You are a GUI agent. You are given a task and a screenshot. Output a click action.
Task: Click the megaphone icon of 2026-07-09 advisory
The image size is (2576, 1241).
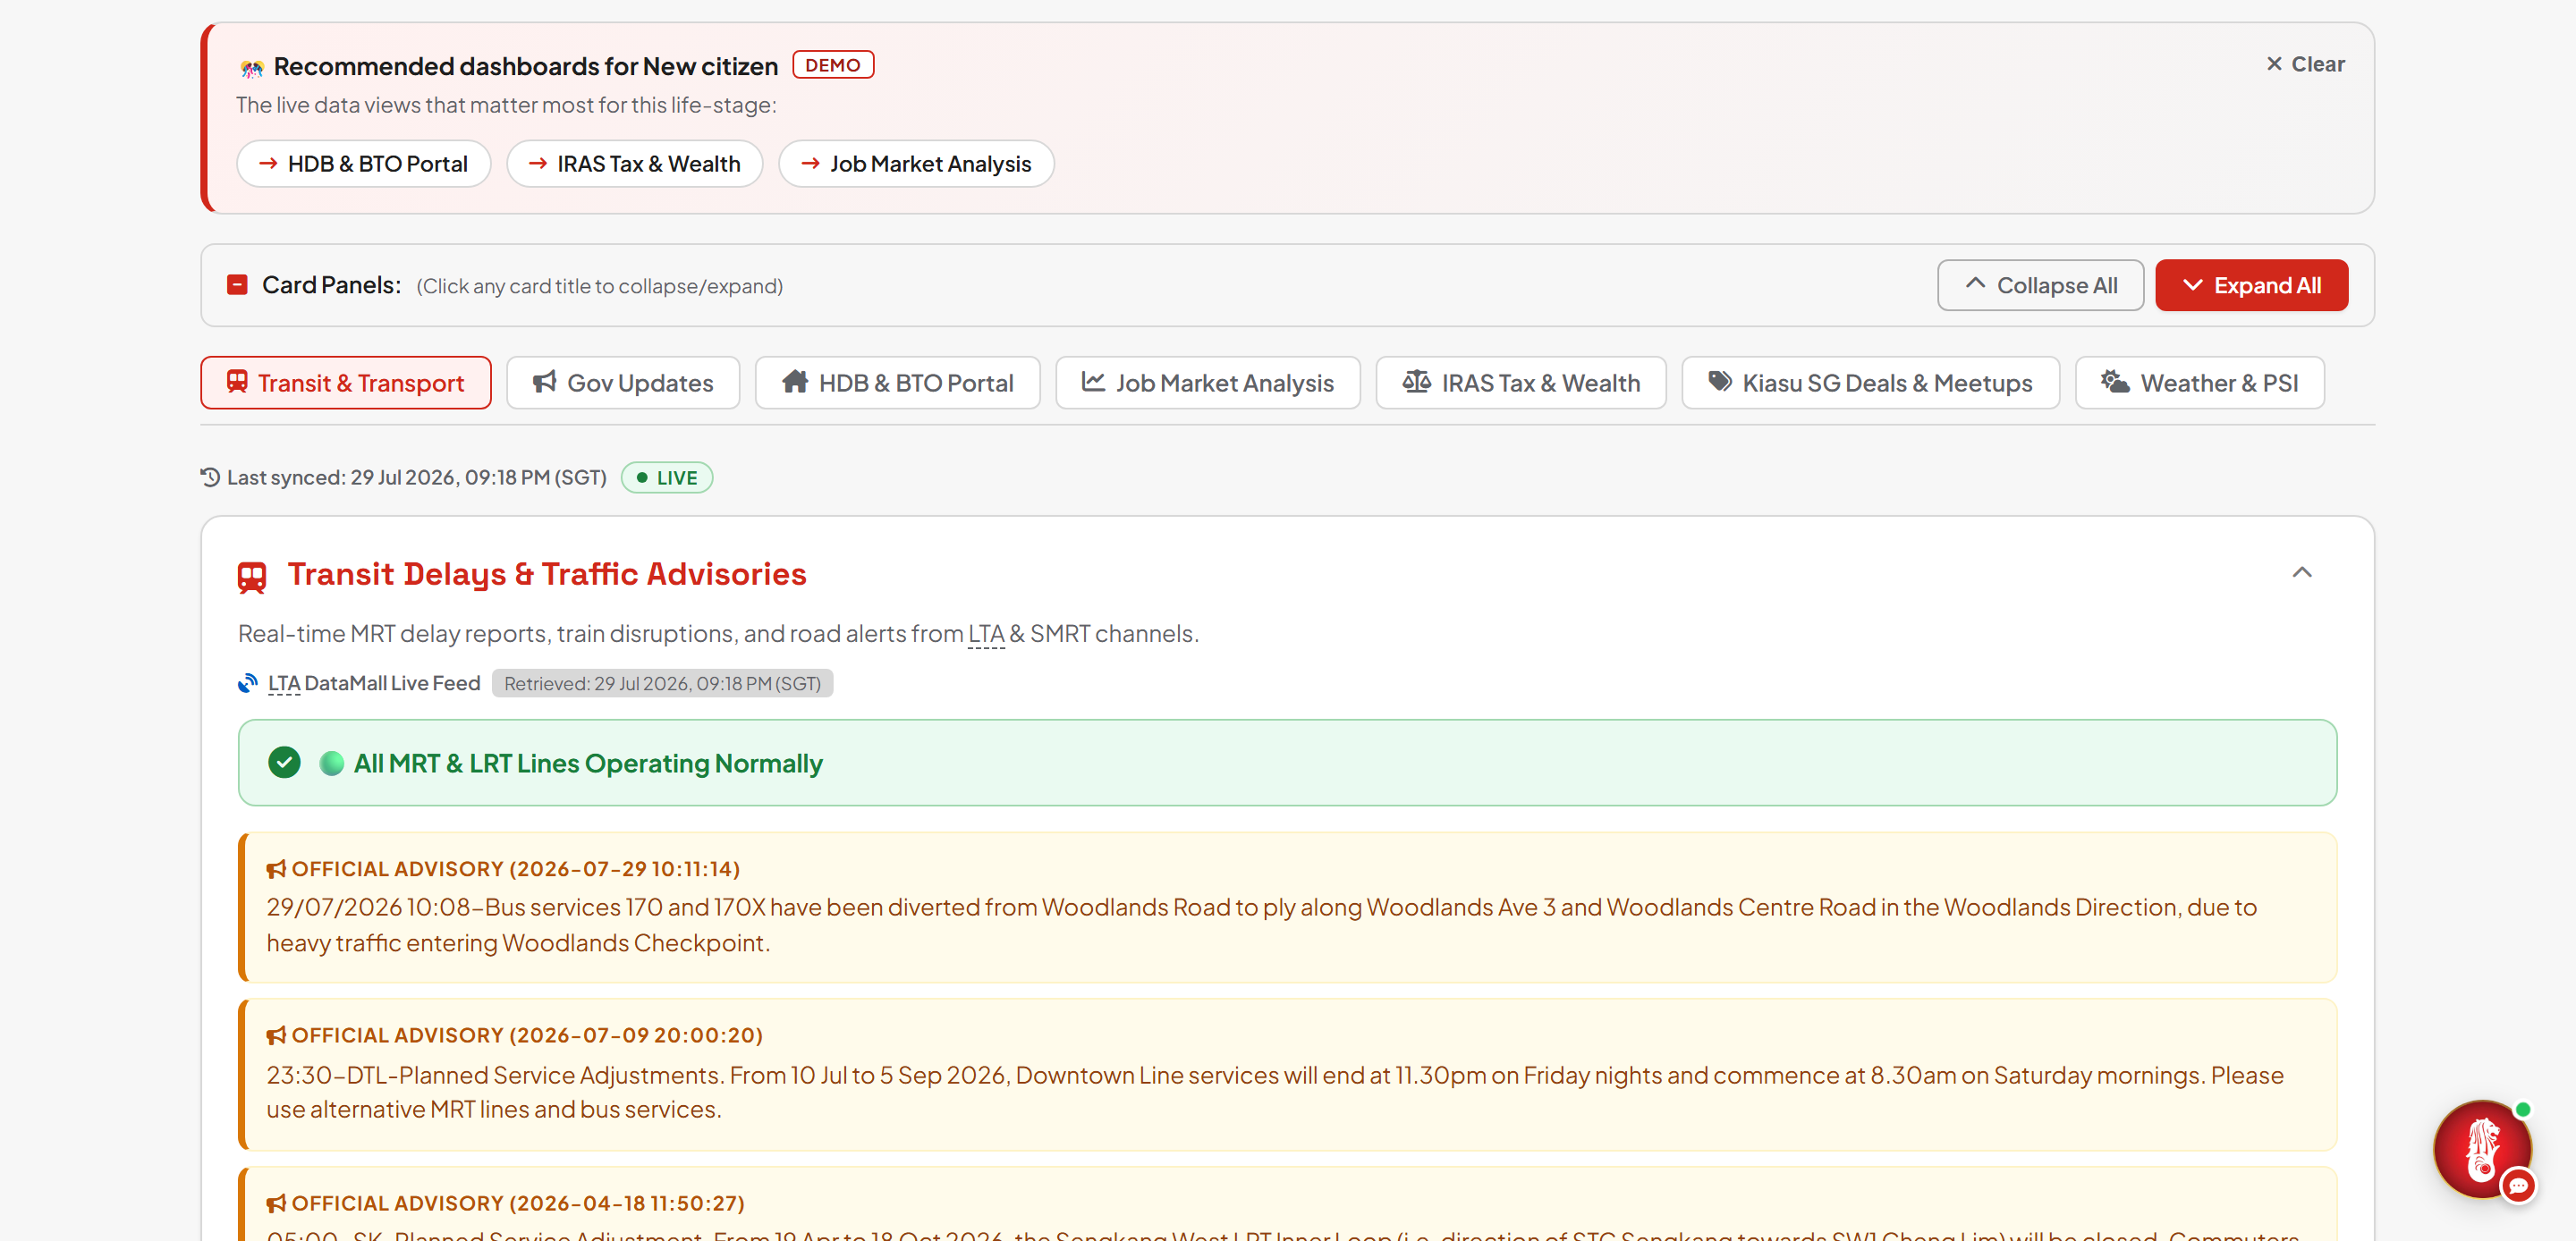[276, 1035]
